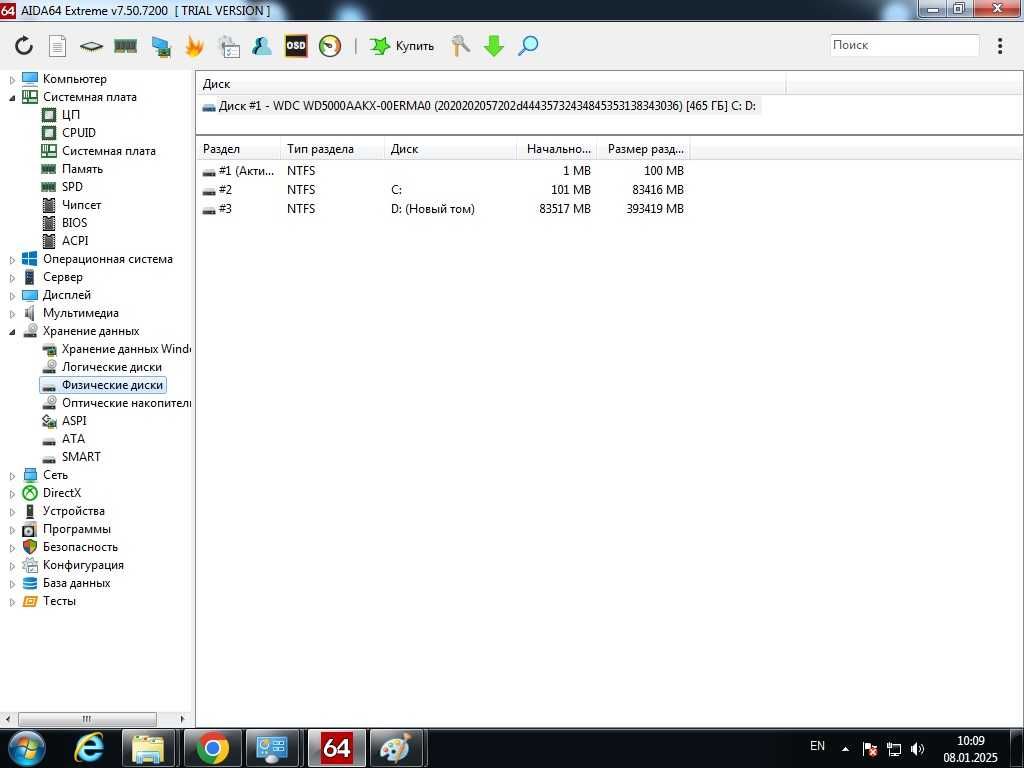Select the WDC WD5000AAKX disk row
This screenshot has width=1024, height=768.
[480, 106]
